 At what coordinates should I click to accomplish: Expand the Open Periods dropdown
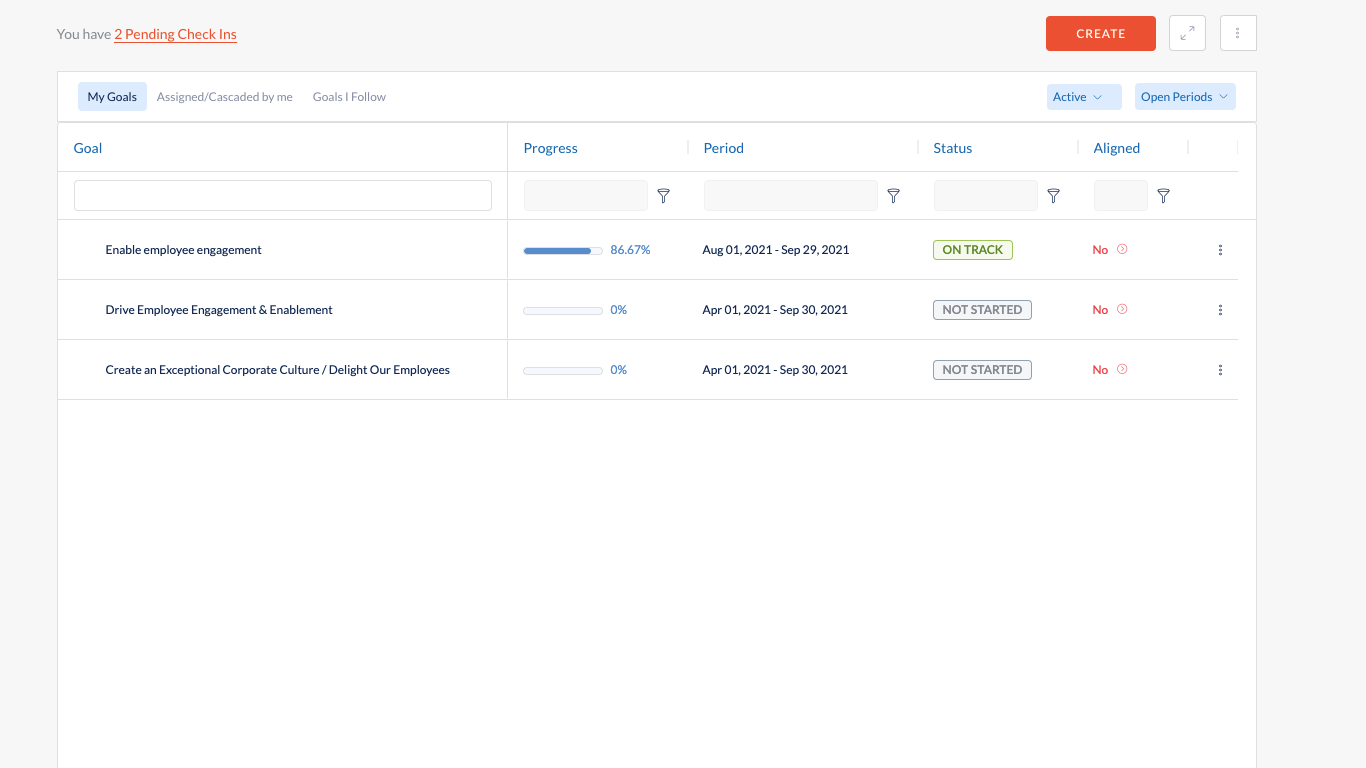(1185, 97)
